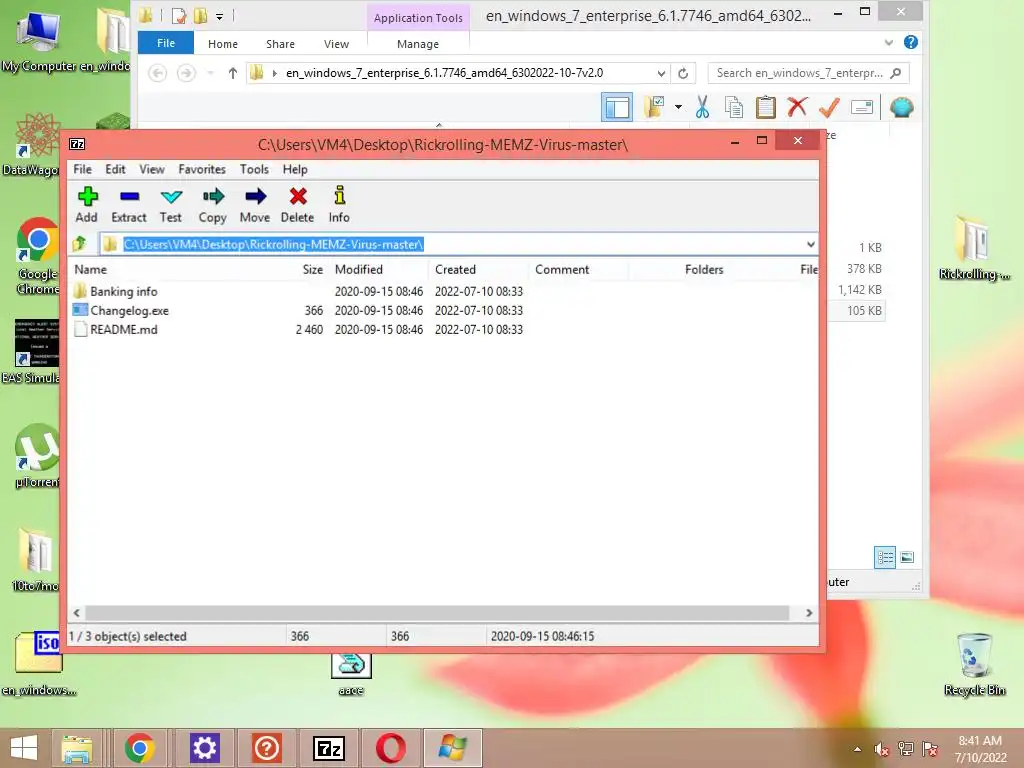This screenshot has width=1024, height=768.
Task: Click Explorer Rename icon
Action: (862, 107)
